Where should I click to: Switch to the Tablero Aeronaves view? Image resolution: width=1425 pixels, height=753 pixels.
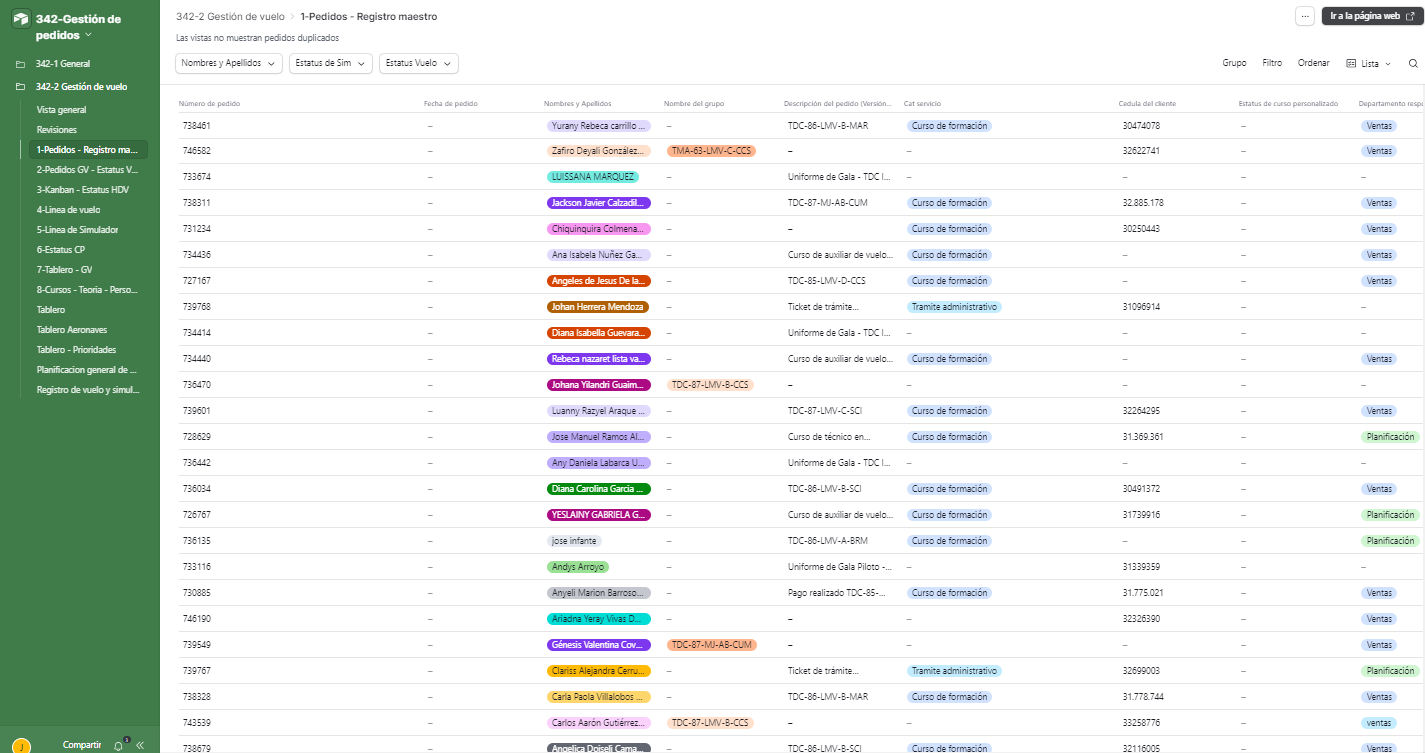74,330
